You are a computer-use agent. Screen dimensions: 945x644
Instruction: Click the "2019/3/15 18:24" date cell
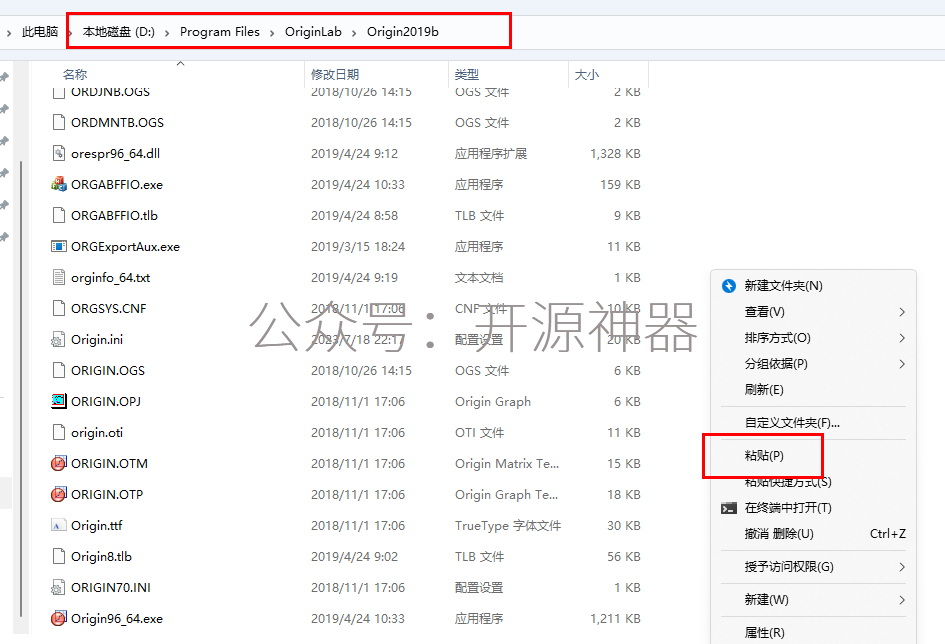[358, 246]
